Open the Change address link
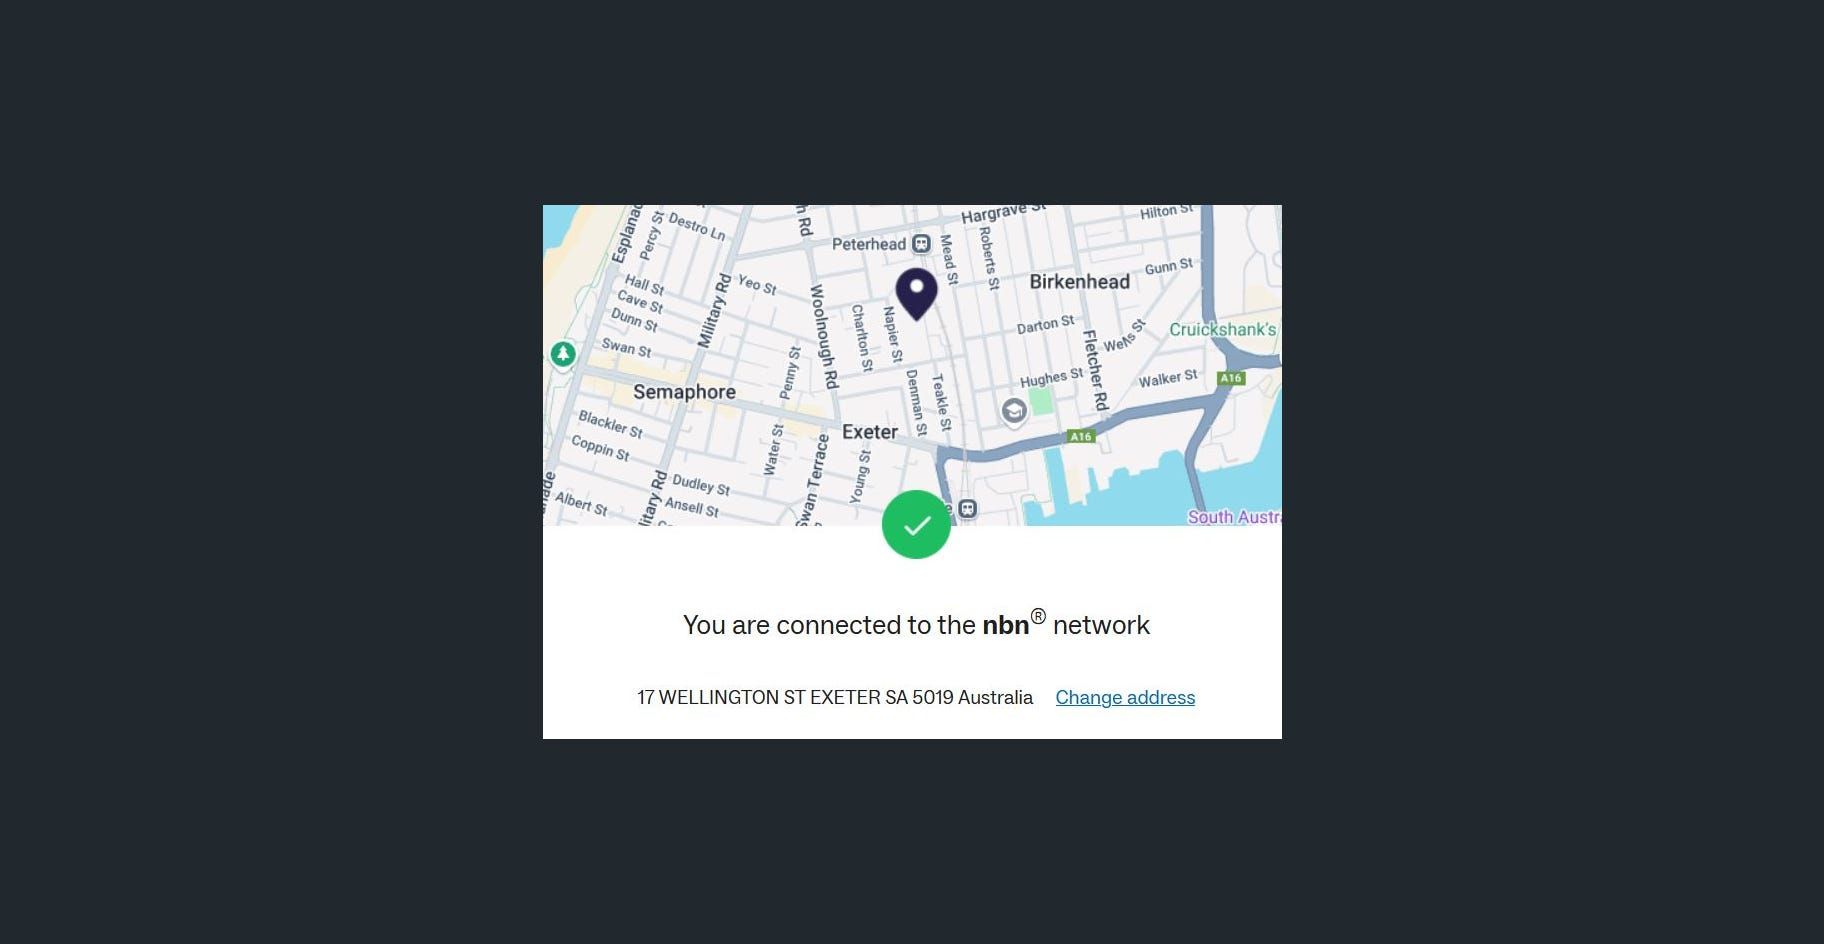The height and width of the screenshot is (944, 1824). 1125,697
